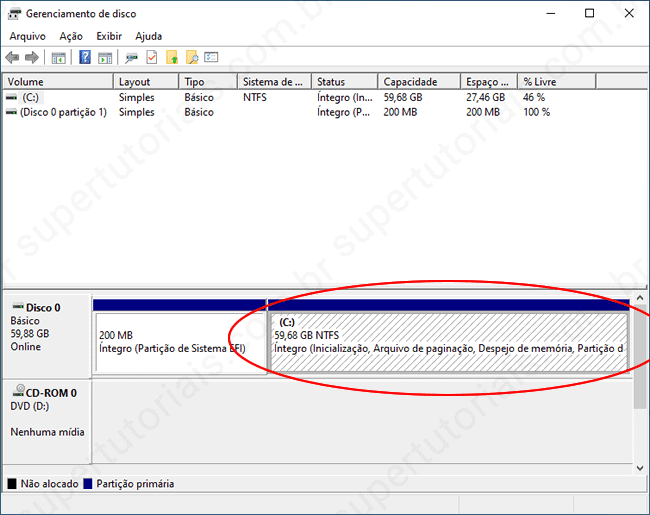Open the Exibir menu
The width and height of the screenshot is (650, 515).
click(109, 36)
